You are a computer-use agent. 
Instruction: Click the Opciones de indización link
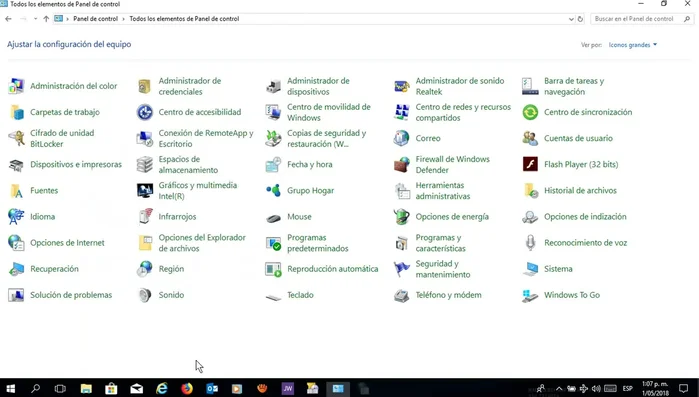[x=585, y=217]
